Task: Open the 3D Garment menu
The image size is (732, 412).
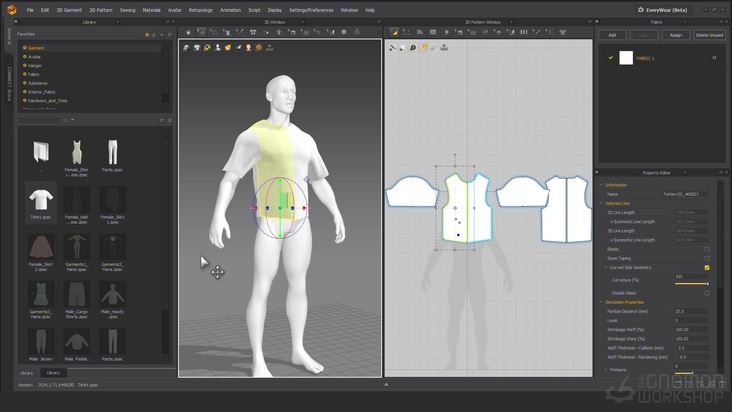Action: 69,10
